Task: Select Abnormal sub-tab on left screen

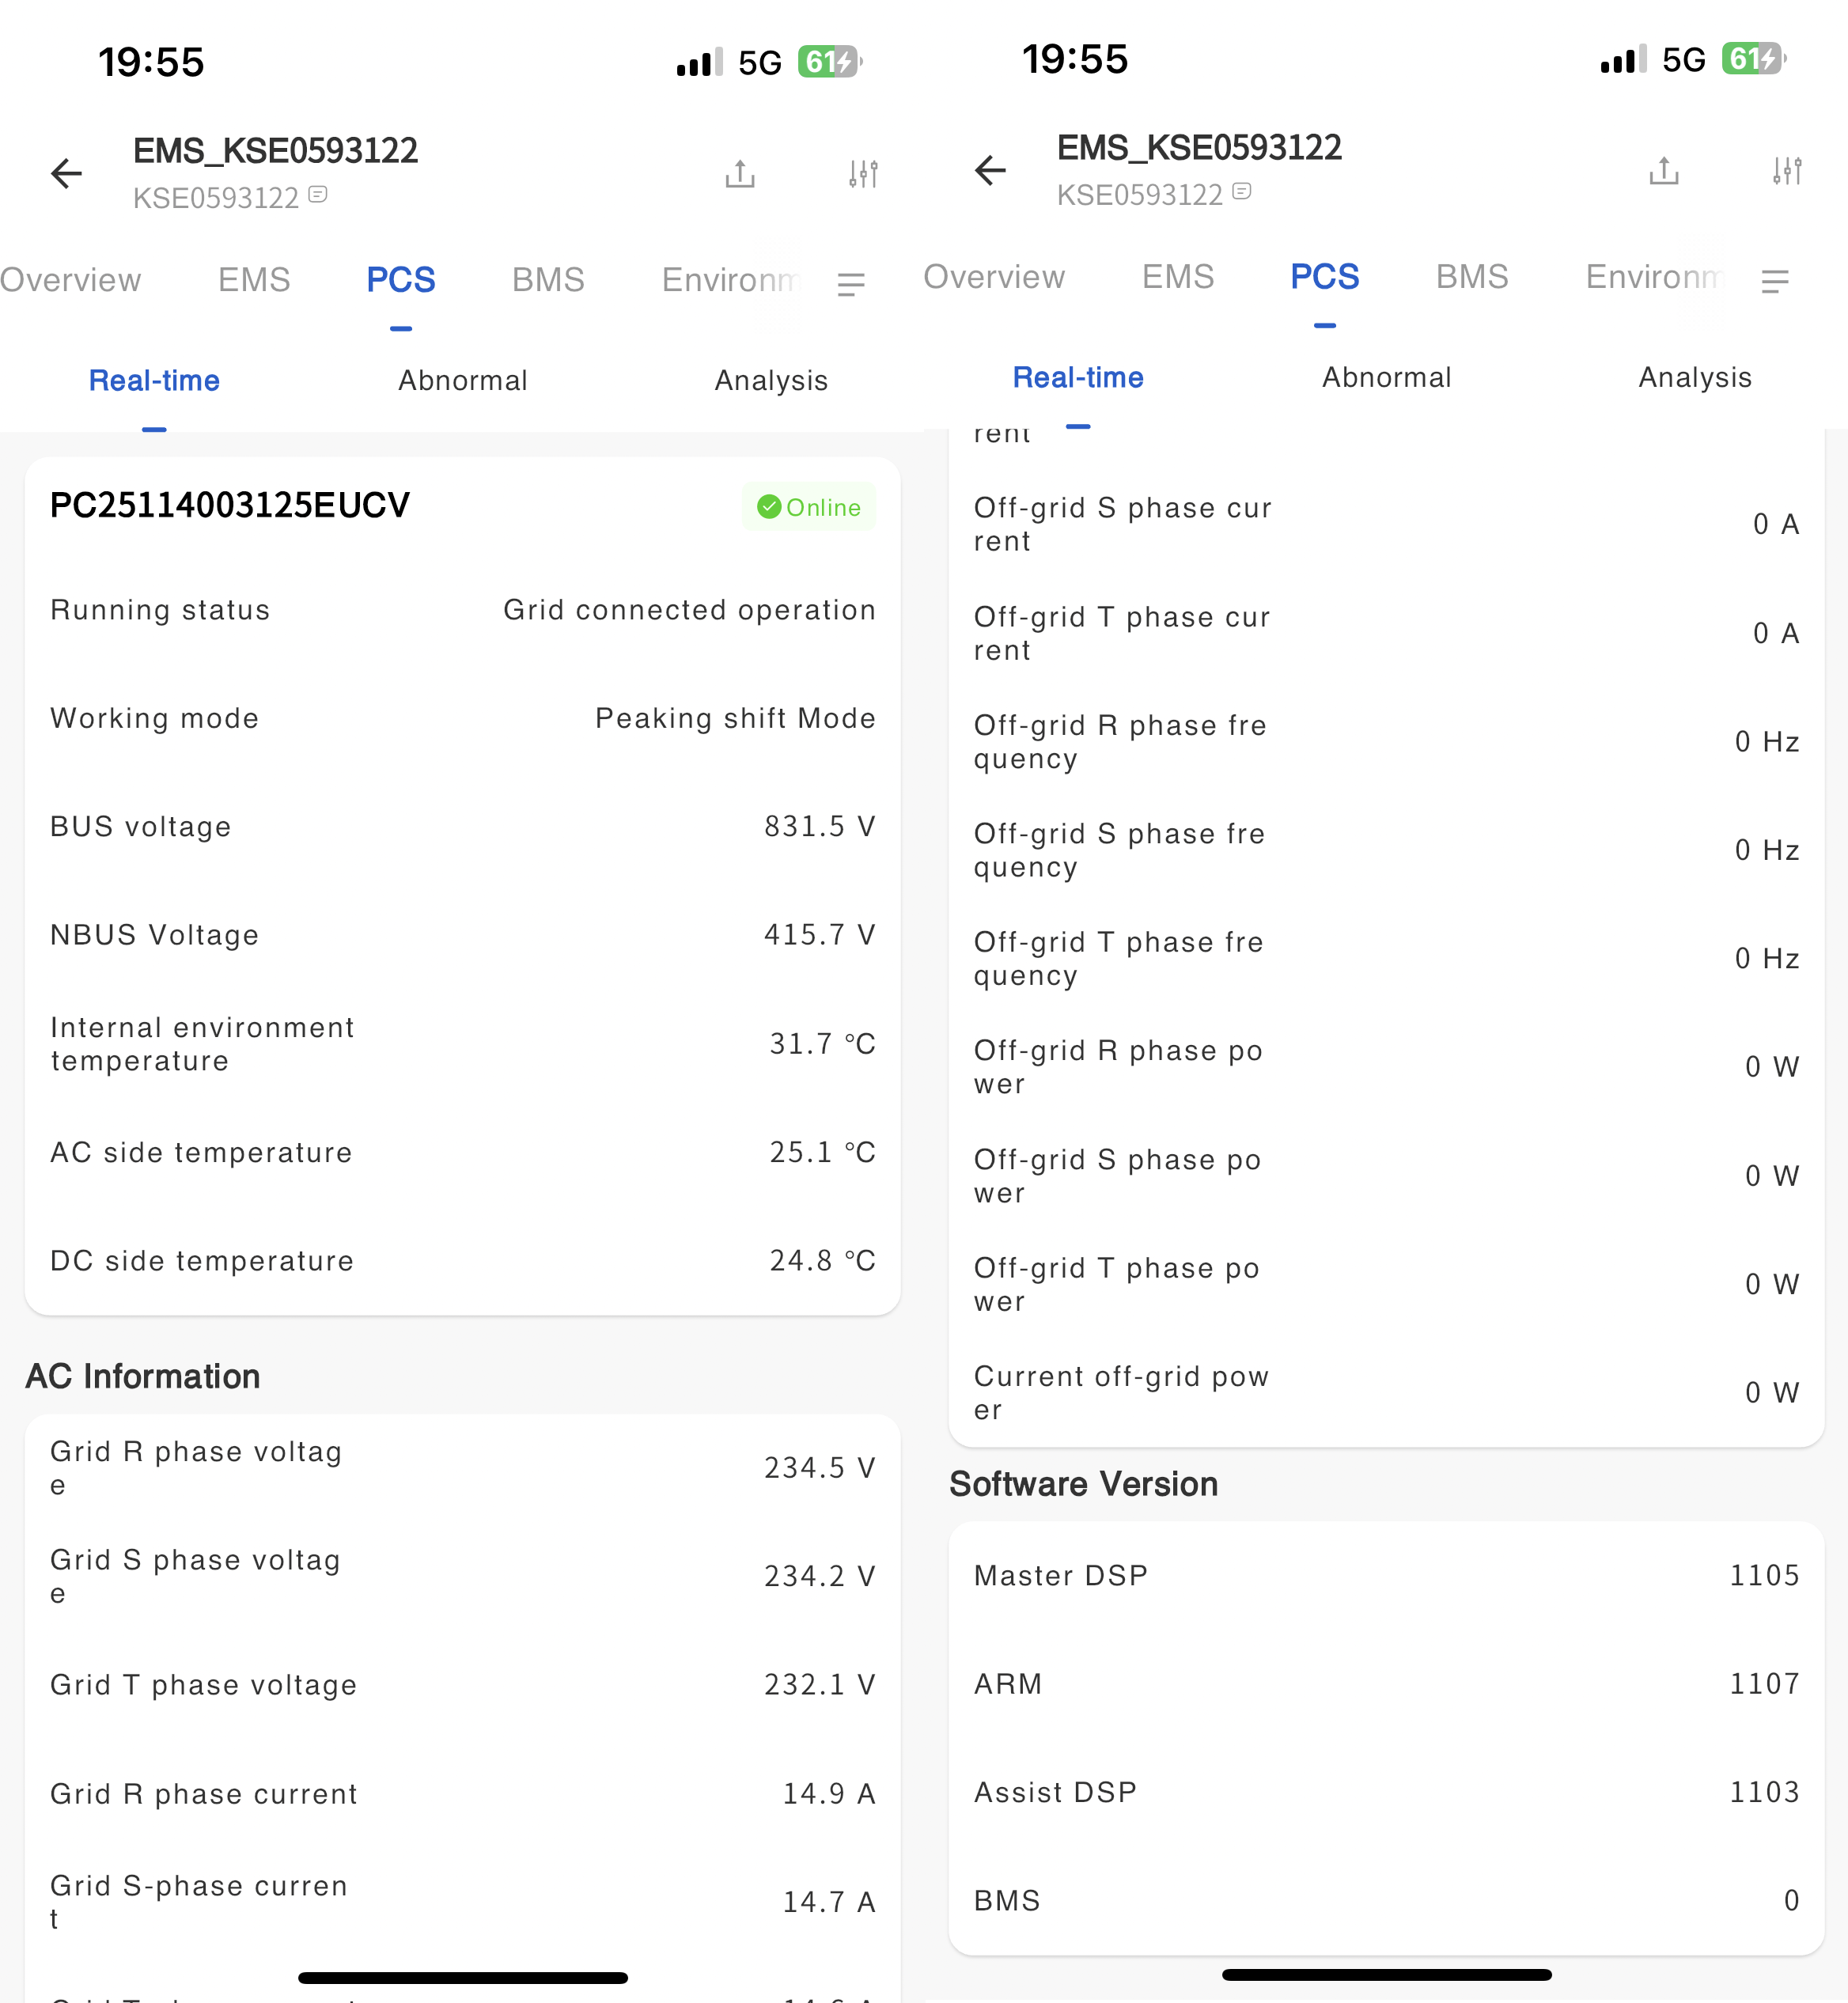Action: pyautogui.click(x=462, y=381)
